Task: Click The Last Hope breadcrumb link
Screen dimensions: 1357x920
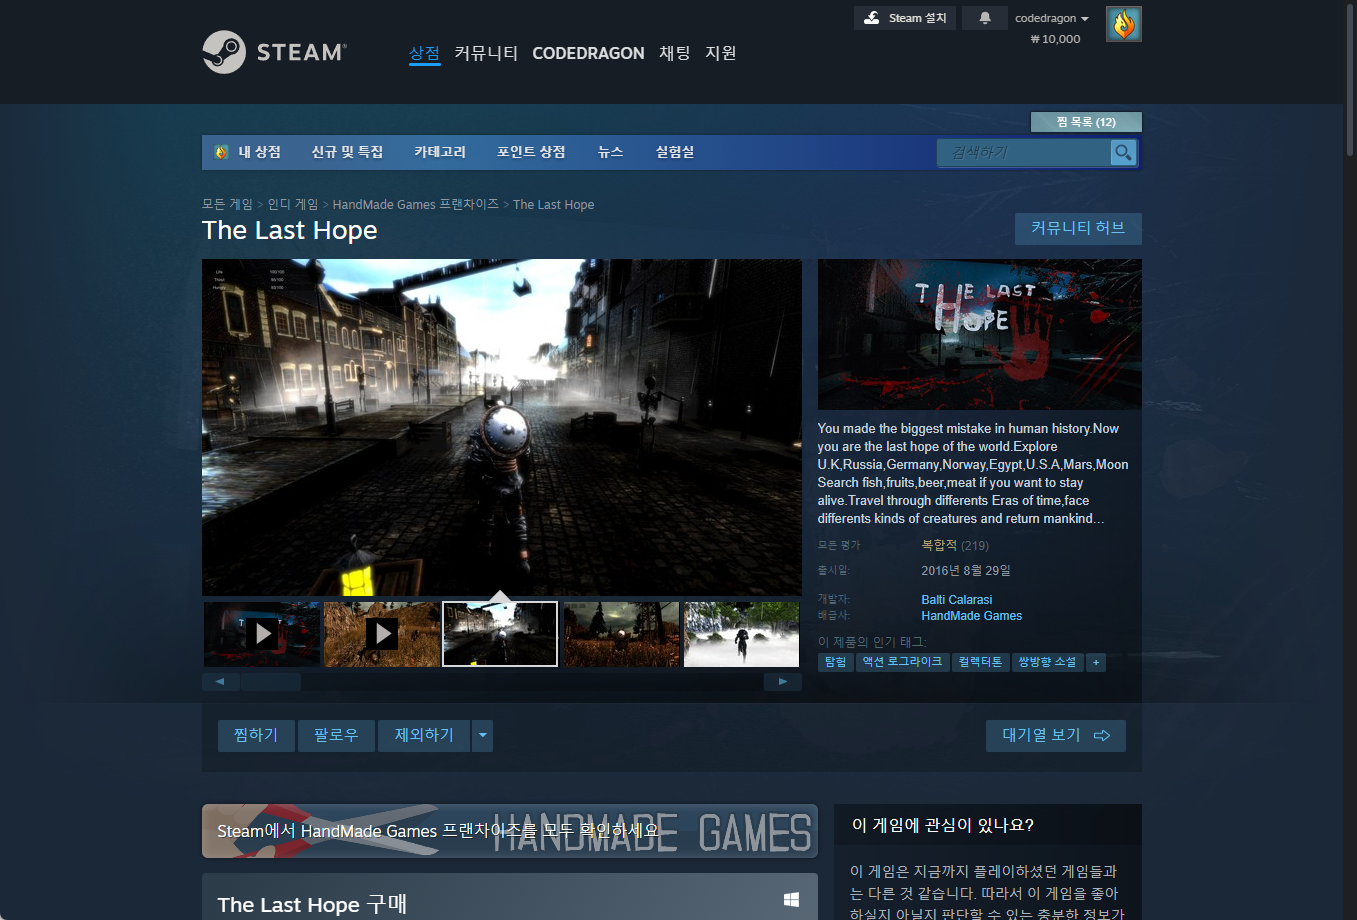Action: (554, 204)
